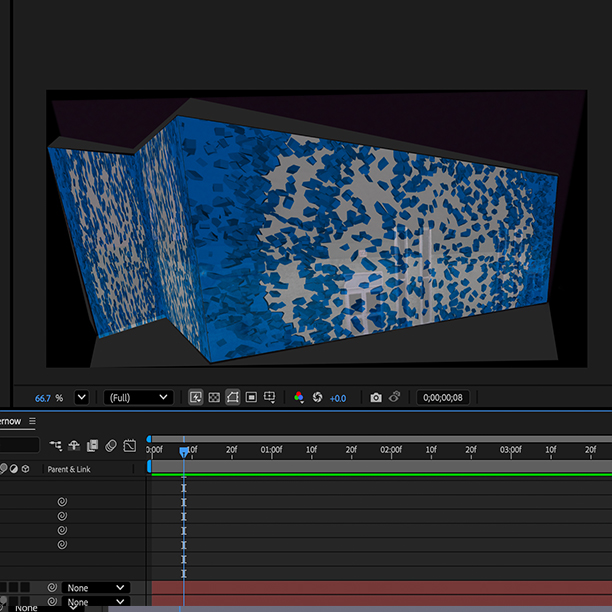Click the Parent & Link column header
The height and width of the screenshot is (612, 612).
[x=69, y=469]
